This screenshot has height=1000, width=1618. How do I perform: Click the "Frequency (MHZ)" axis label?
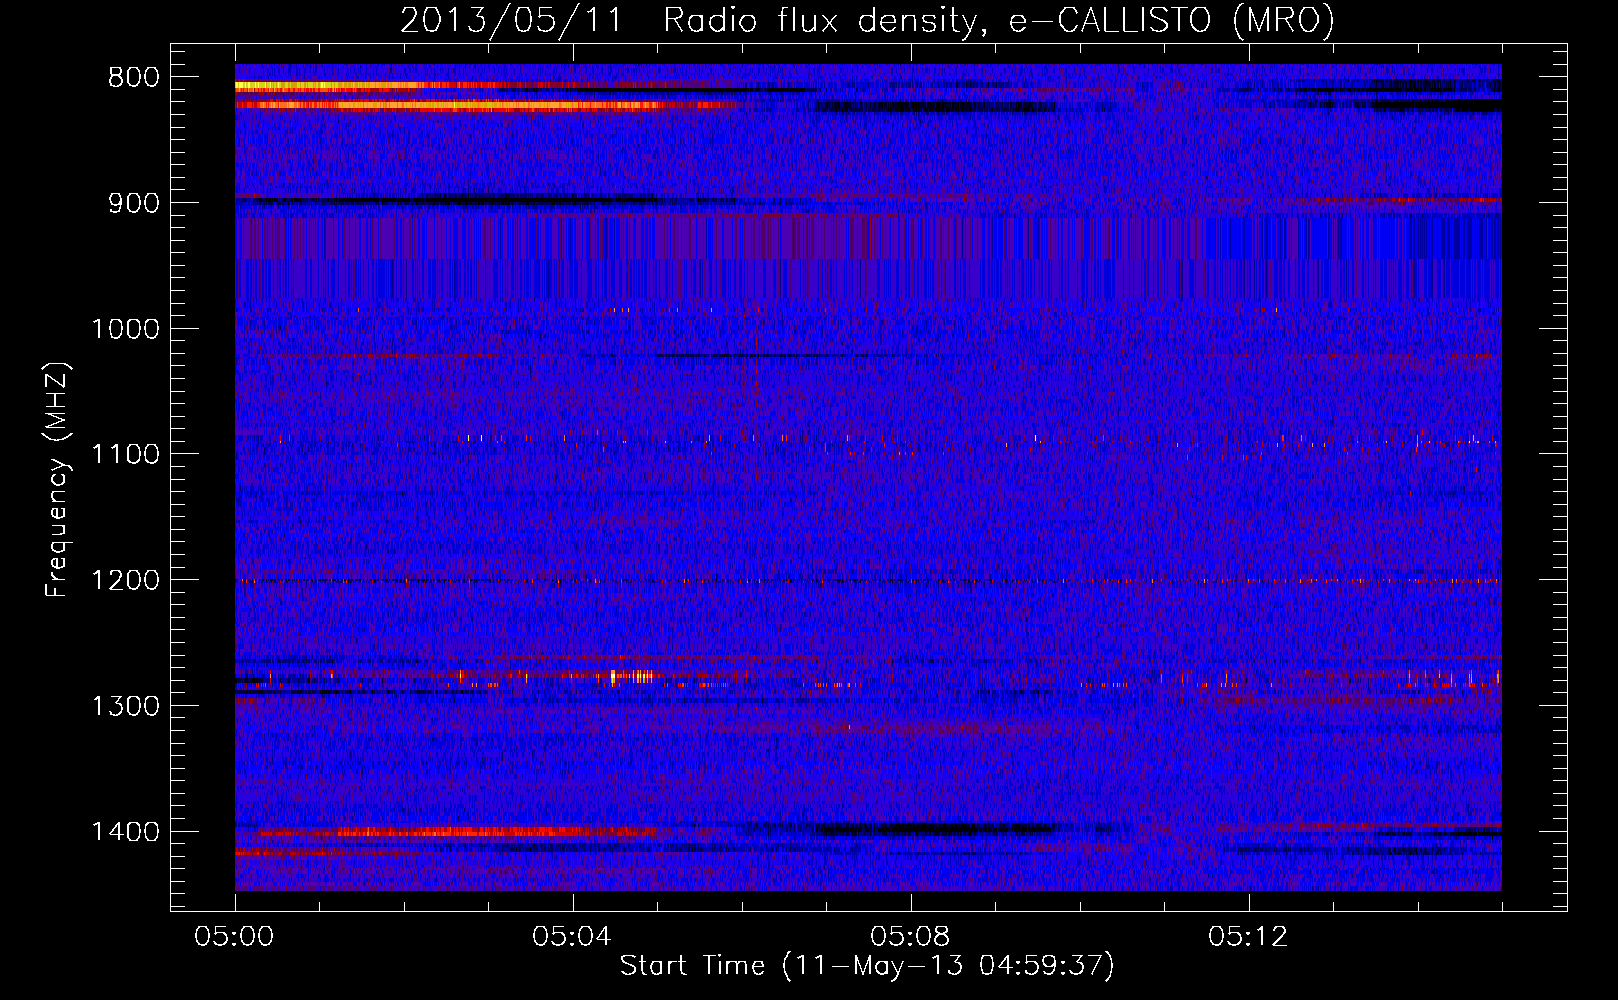(58, 479)
